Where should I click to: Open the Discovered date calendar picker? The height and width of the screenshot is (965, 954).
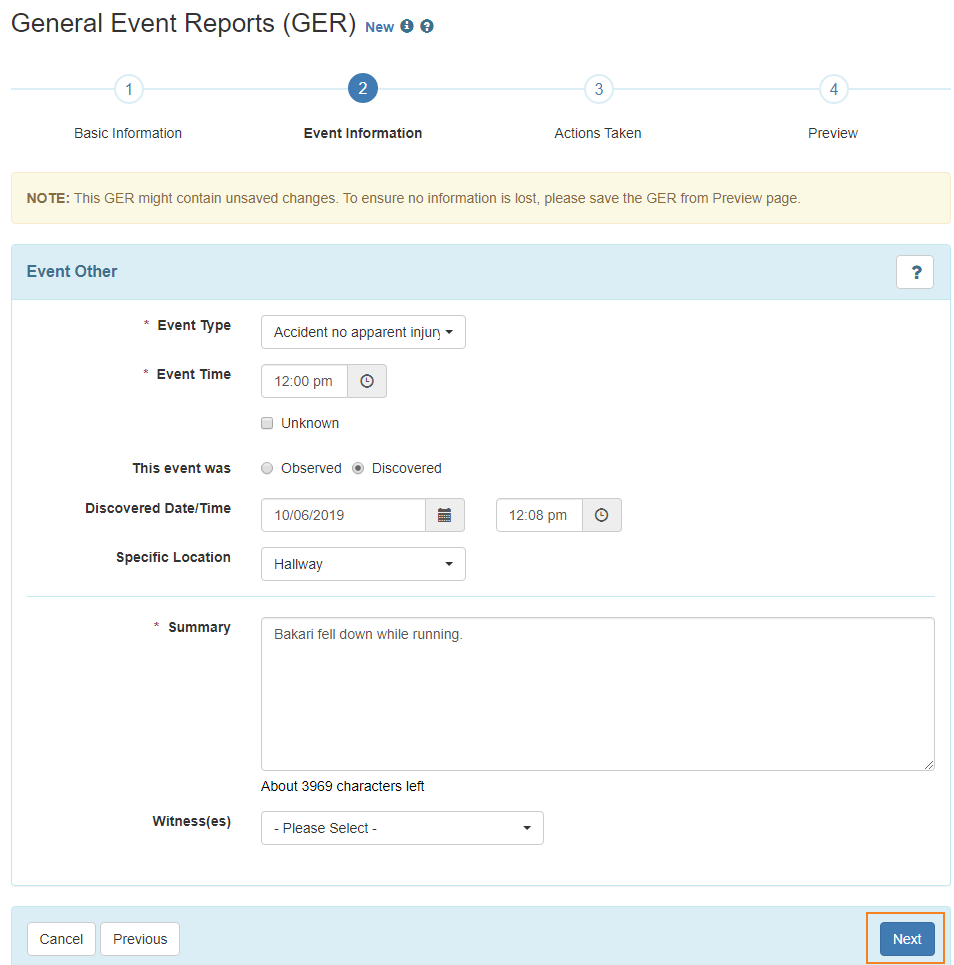pyautogui.click(x=444, y=515)
